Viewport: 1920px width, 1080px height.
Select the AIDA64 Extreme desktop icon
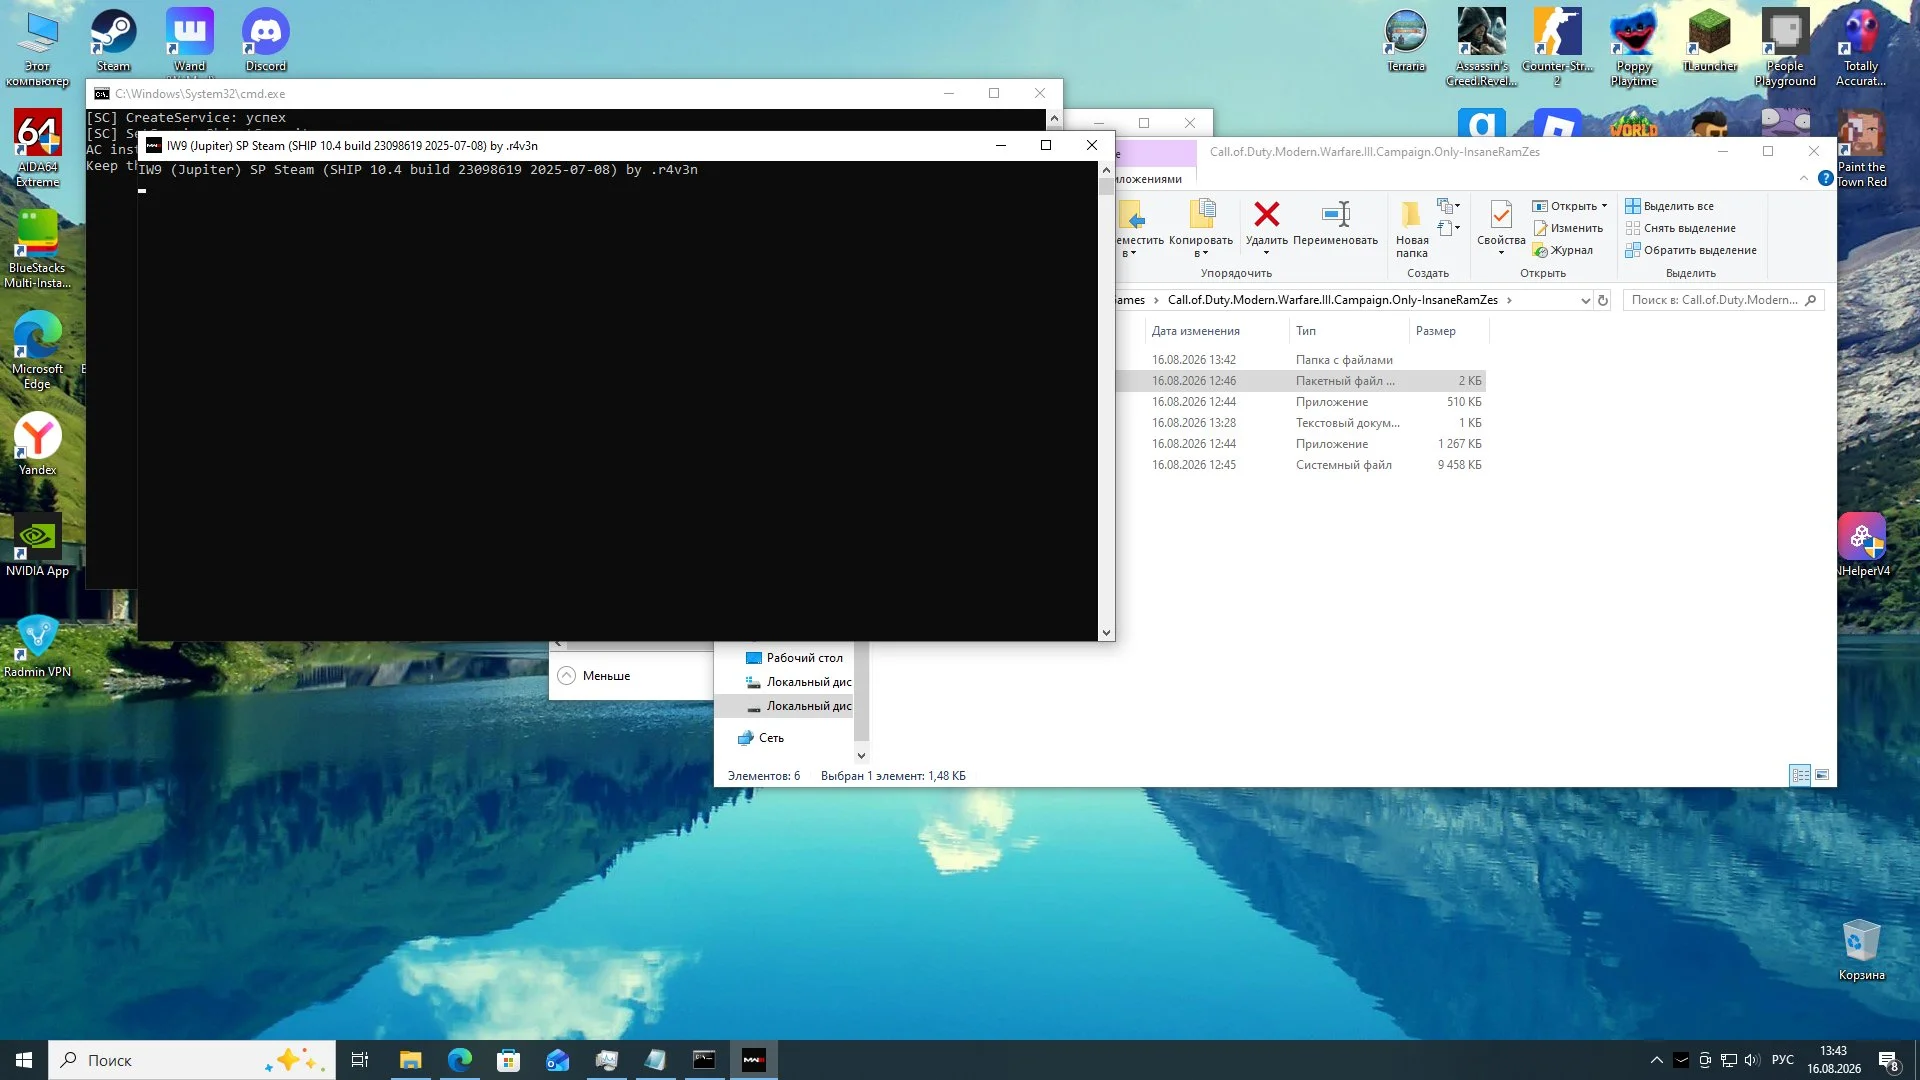click(x=38, y=148)
